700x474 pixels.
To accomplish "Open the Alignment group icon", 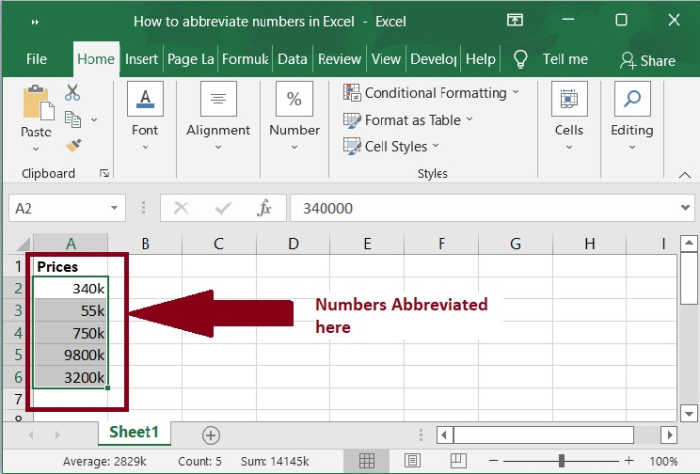I will 218,100.
